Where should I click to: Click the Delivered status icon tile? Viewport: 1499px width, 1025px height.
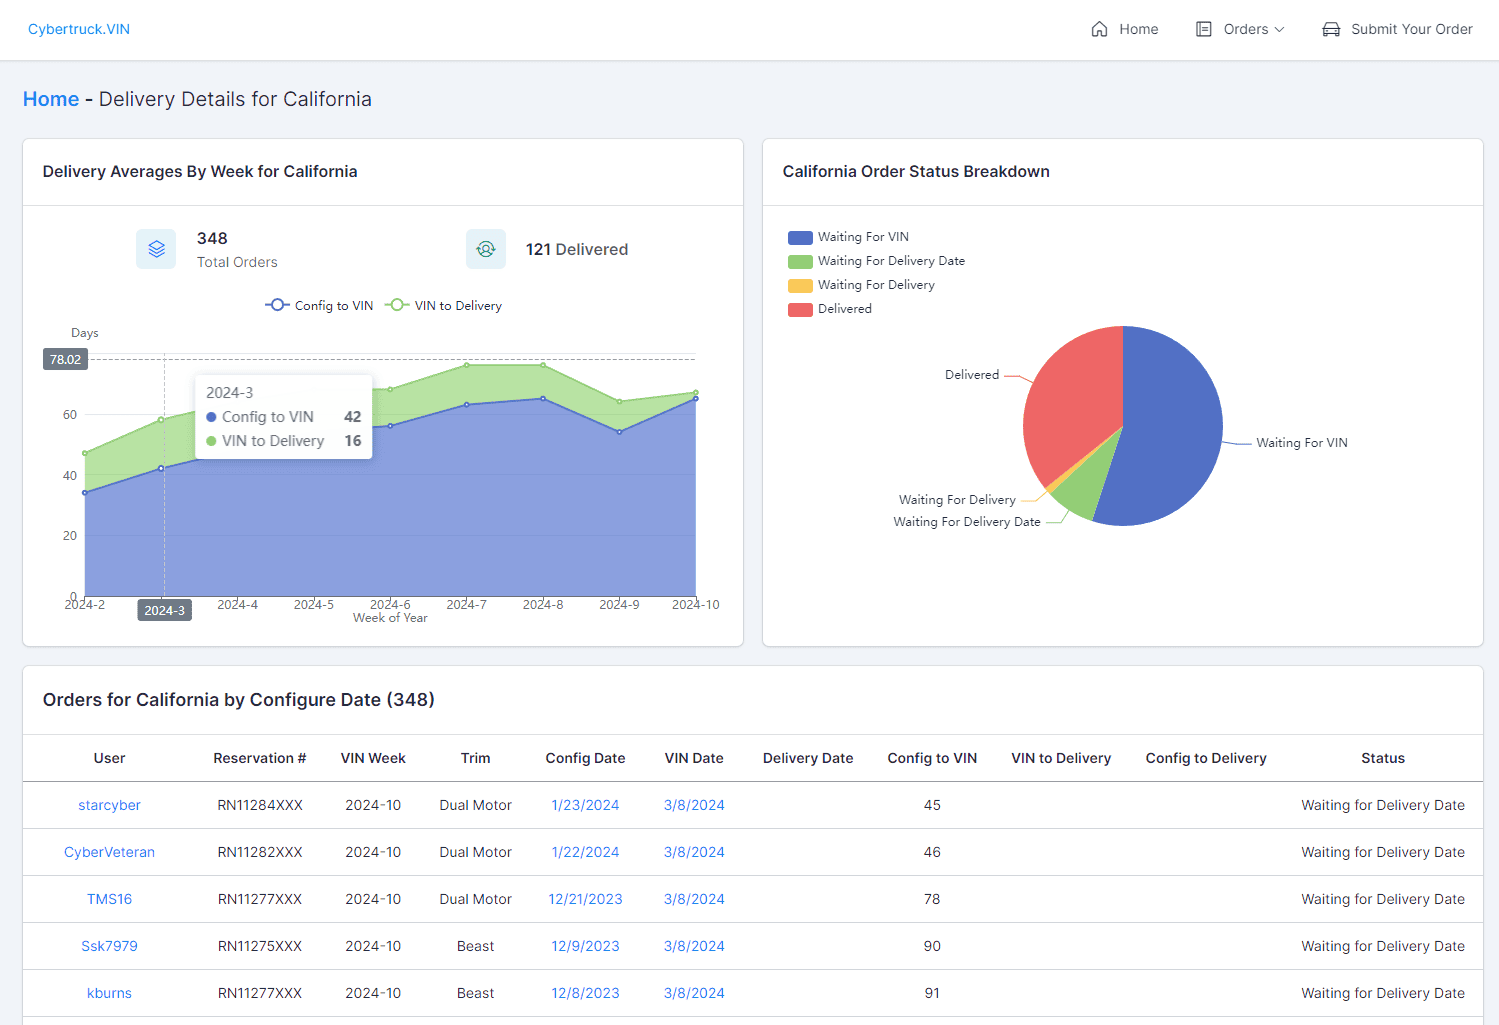[486, 249]
